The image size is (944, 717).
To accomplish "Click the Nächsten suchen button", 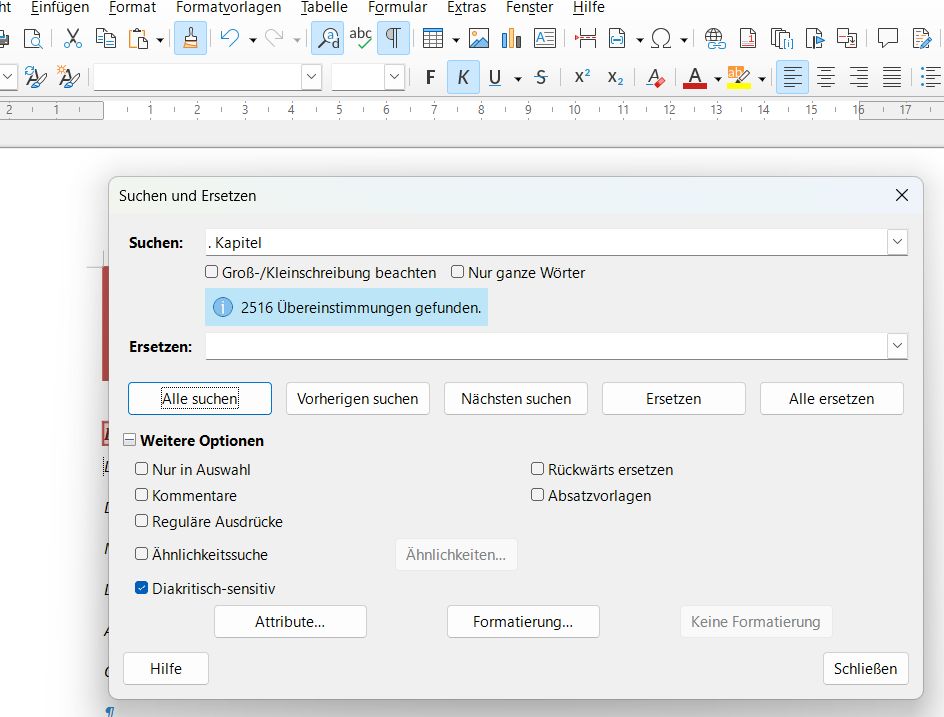I will click(x=516, y=399).
